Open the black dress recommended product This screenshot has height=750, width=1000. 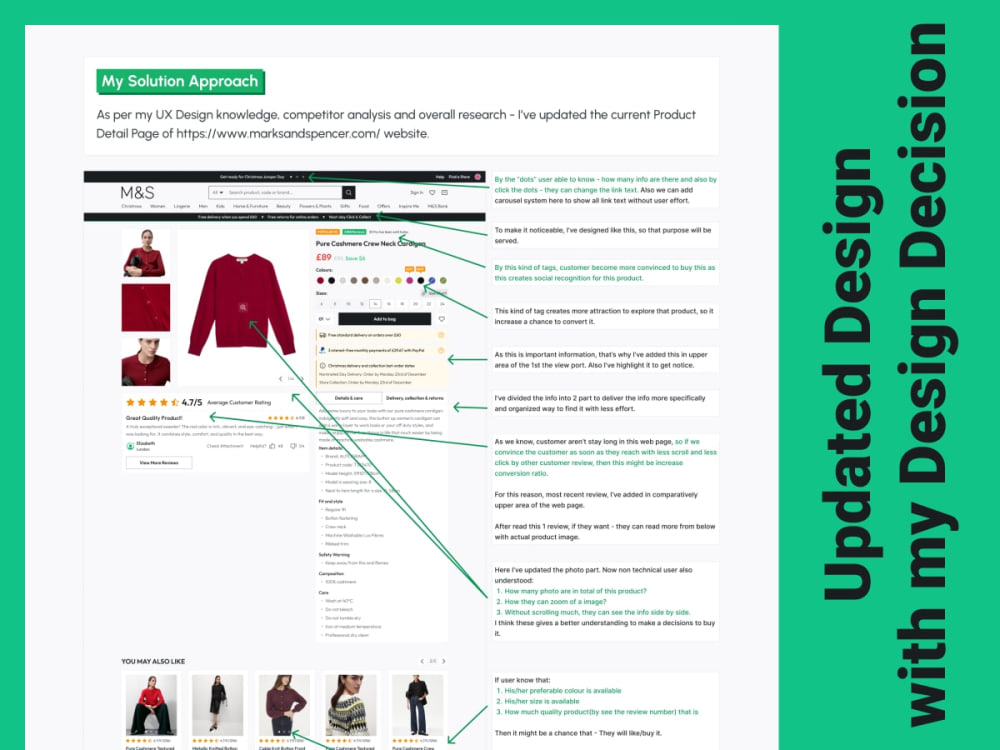(217, 705)
